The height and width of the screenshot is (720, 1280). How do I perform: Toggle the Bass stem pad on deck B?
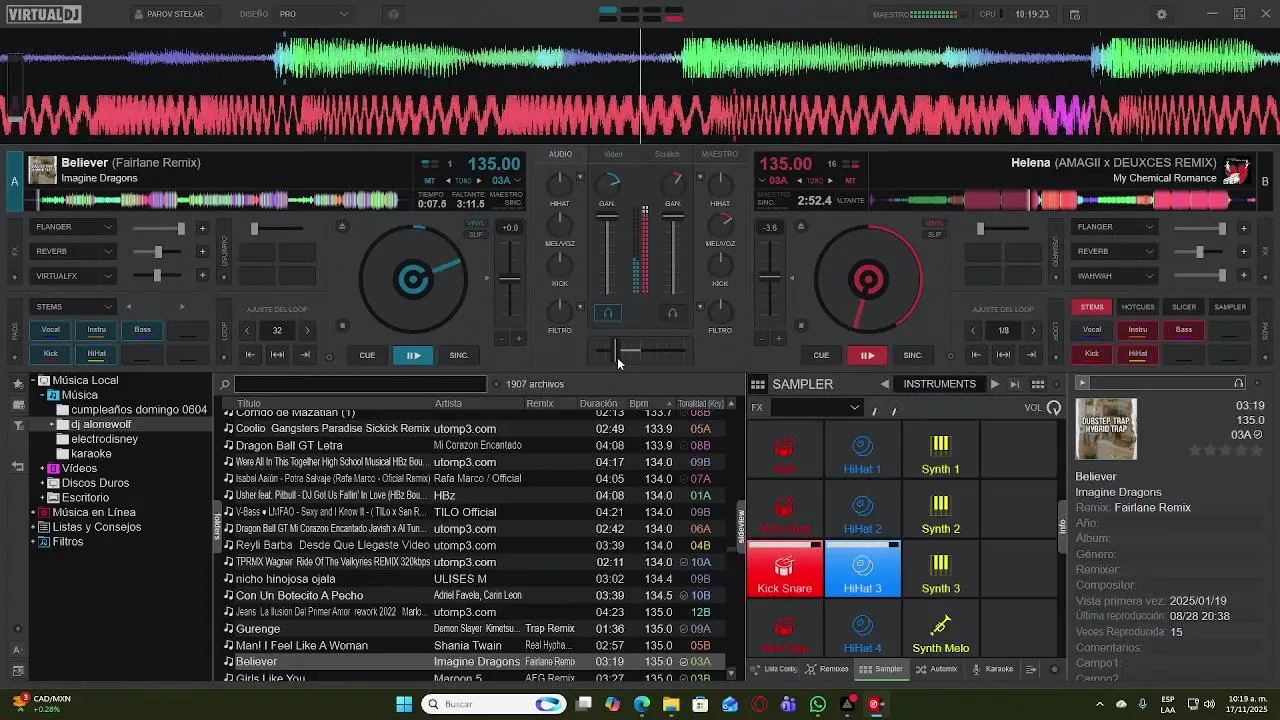point(1184,329)
